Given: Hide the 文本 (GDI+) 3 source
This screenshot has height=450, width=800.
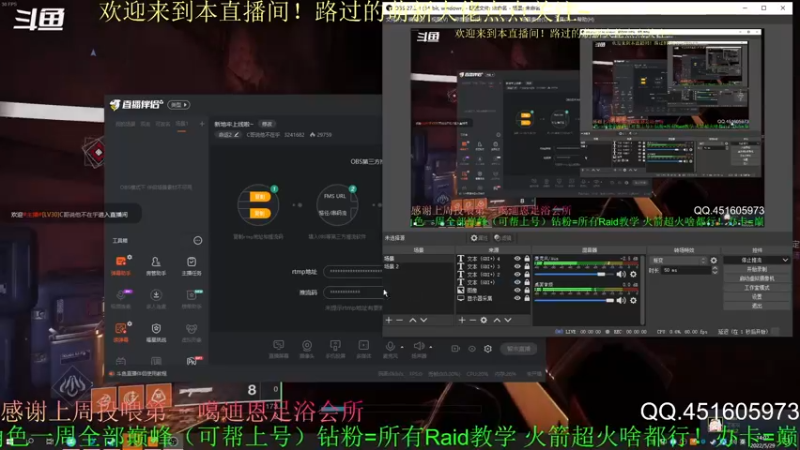Looking at the screenshot, I should point(517,266).
